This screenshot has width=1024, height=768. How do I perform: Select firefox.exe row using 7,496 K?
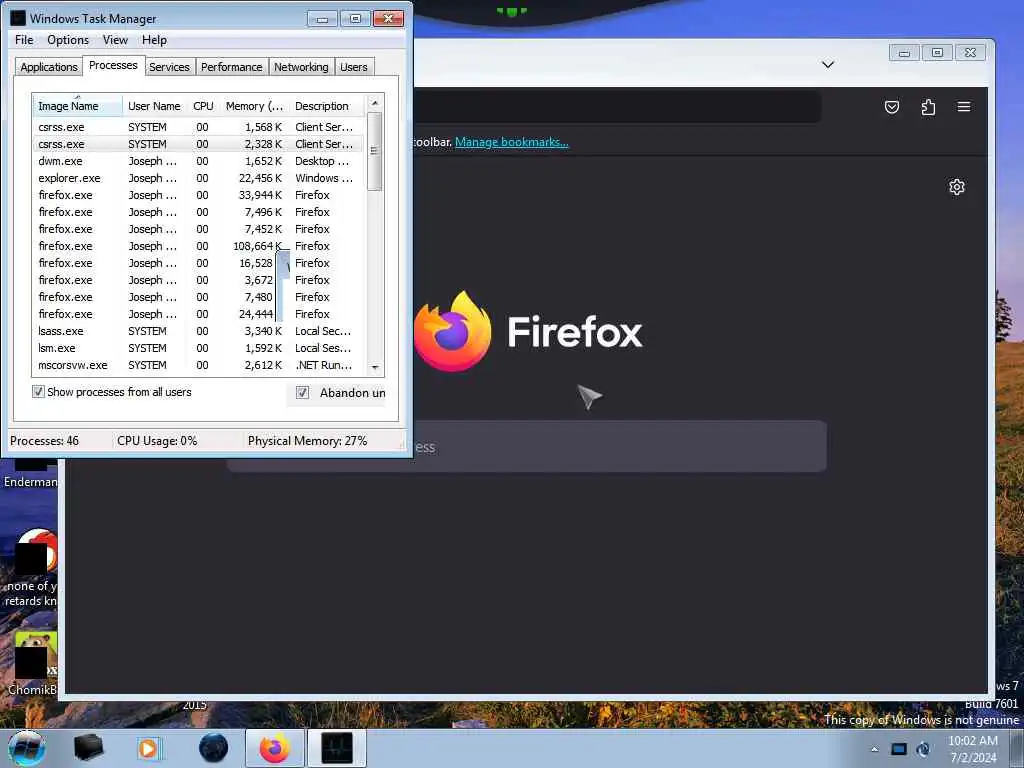[198, 212]
